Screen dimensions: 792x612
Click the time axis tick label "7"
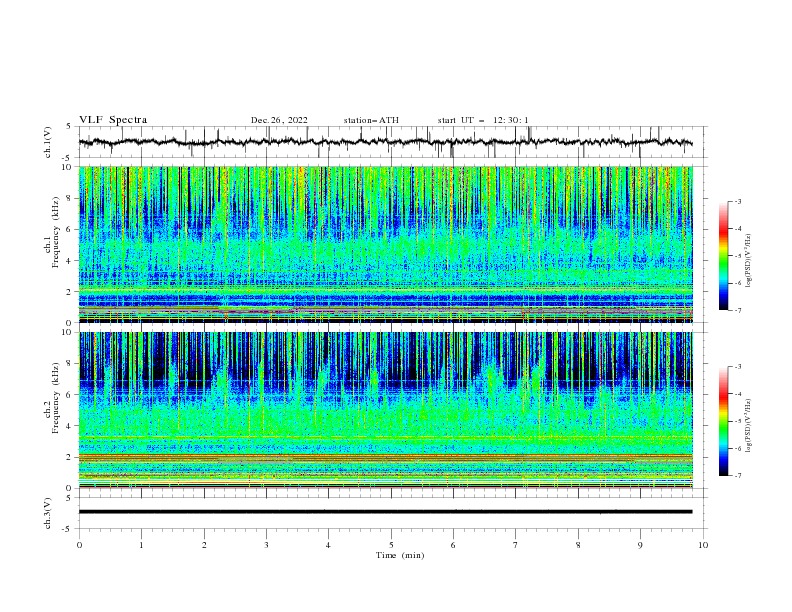pos(516,545)
